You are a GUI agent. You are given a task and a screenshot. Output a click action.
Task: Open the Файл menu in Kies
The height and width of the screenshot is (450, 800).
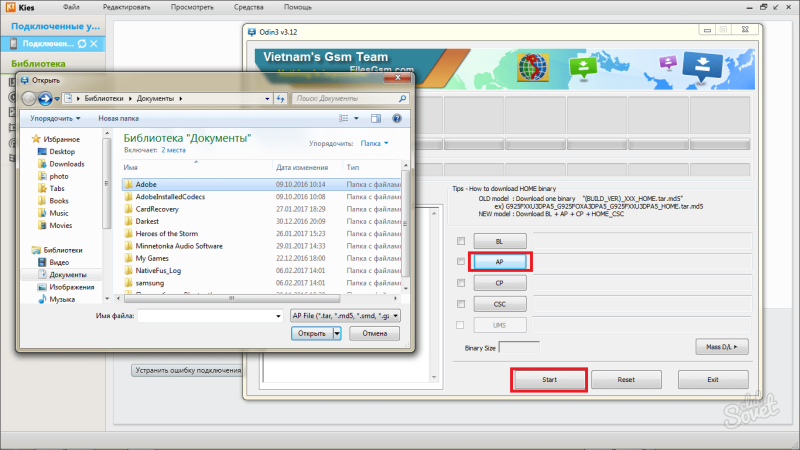click(71, 7)
